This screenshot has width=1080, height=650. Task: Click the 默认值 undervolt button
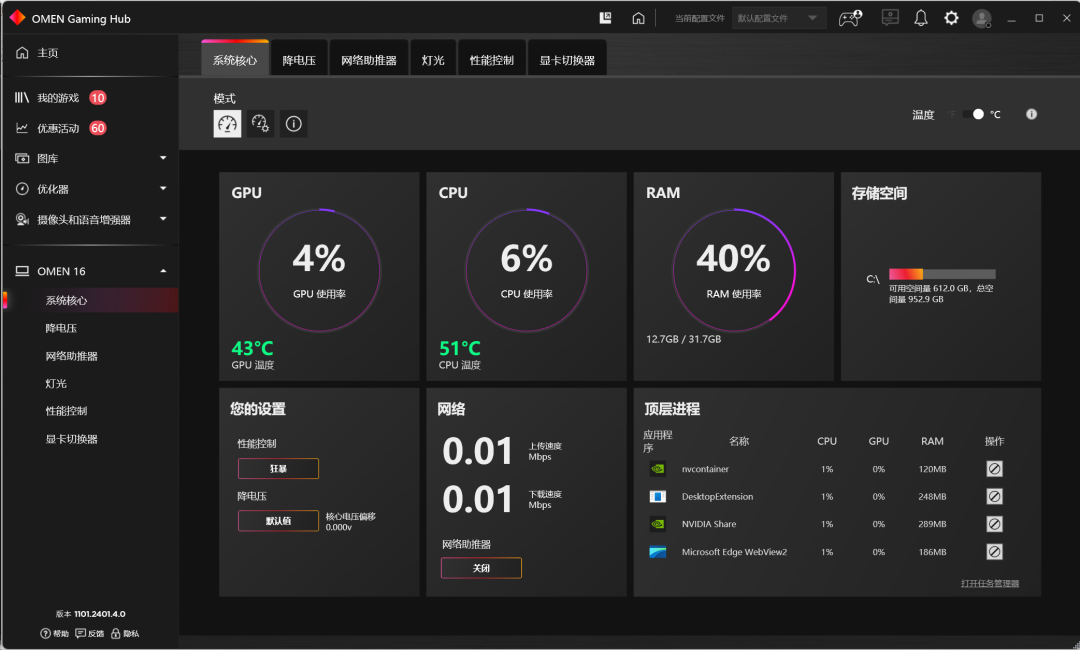278,521
